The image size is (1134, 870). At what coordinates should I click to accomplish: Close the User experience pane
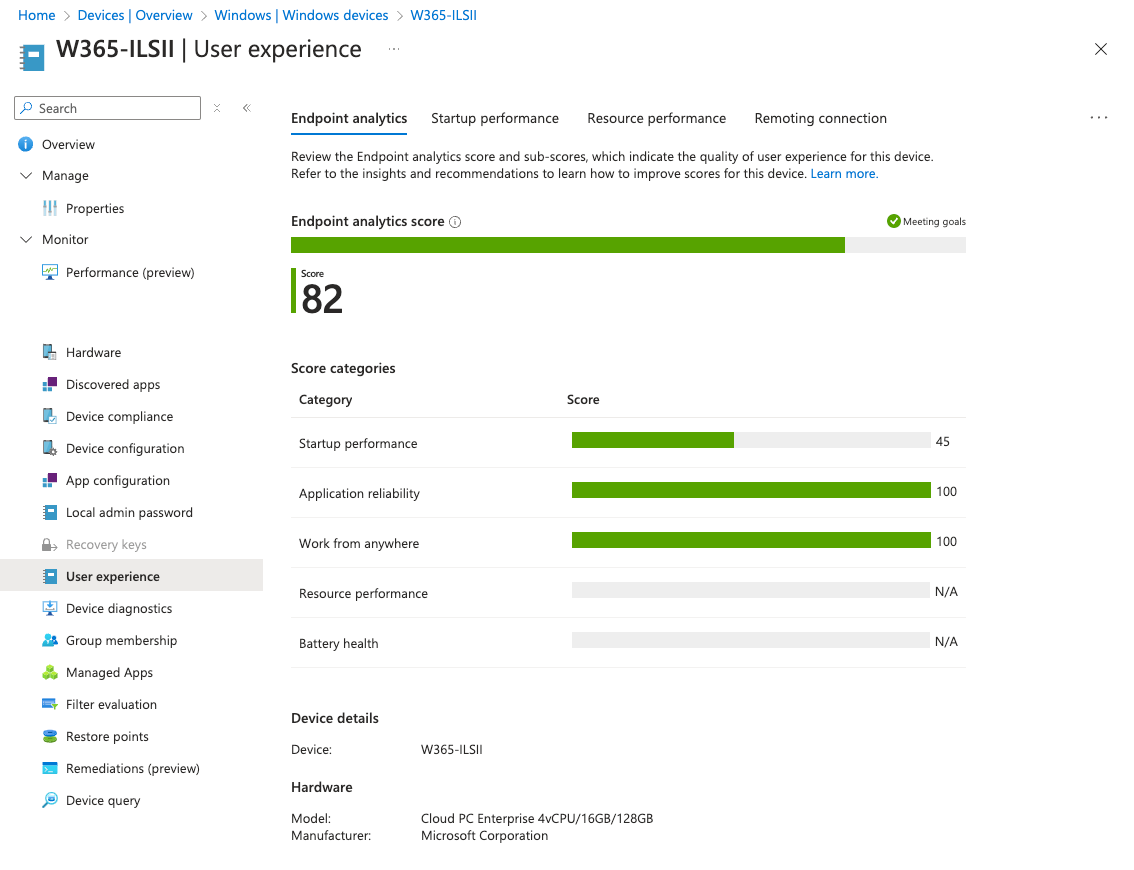[1101, 49]
